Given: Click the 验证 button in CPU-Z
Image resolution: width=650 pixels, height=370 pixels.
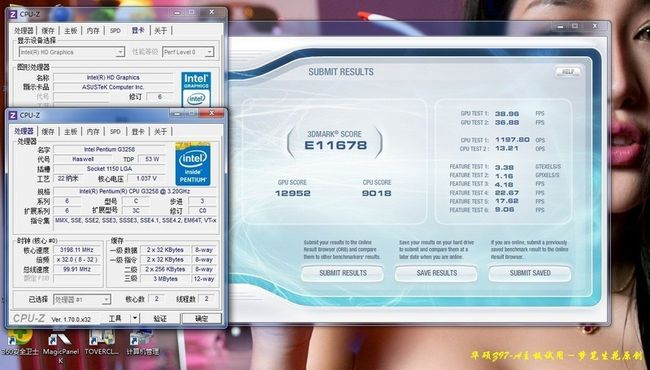Looking at the screenshot, I should [x=160, y=318].
